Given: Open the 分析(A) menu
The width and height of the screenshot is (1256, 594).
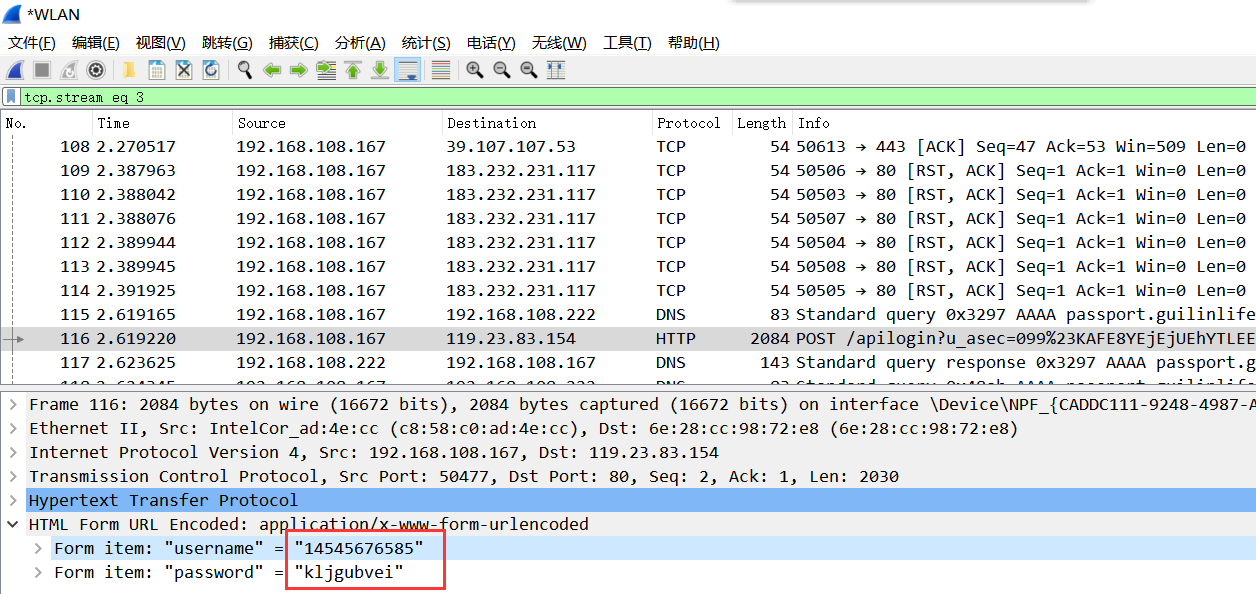Looking at the screenshot, I should pos(360,43).
